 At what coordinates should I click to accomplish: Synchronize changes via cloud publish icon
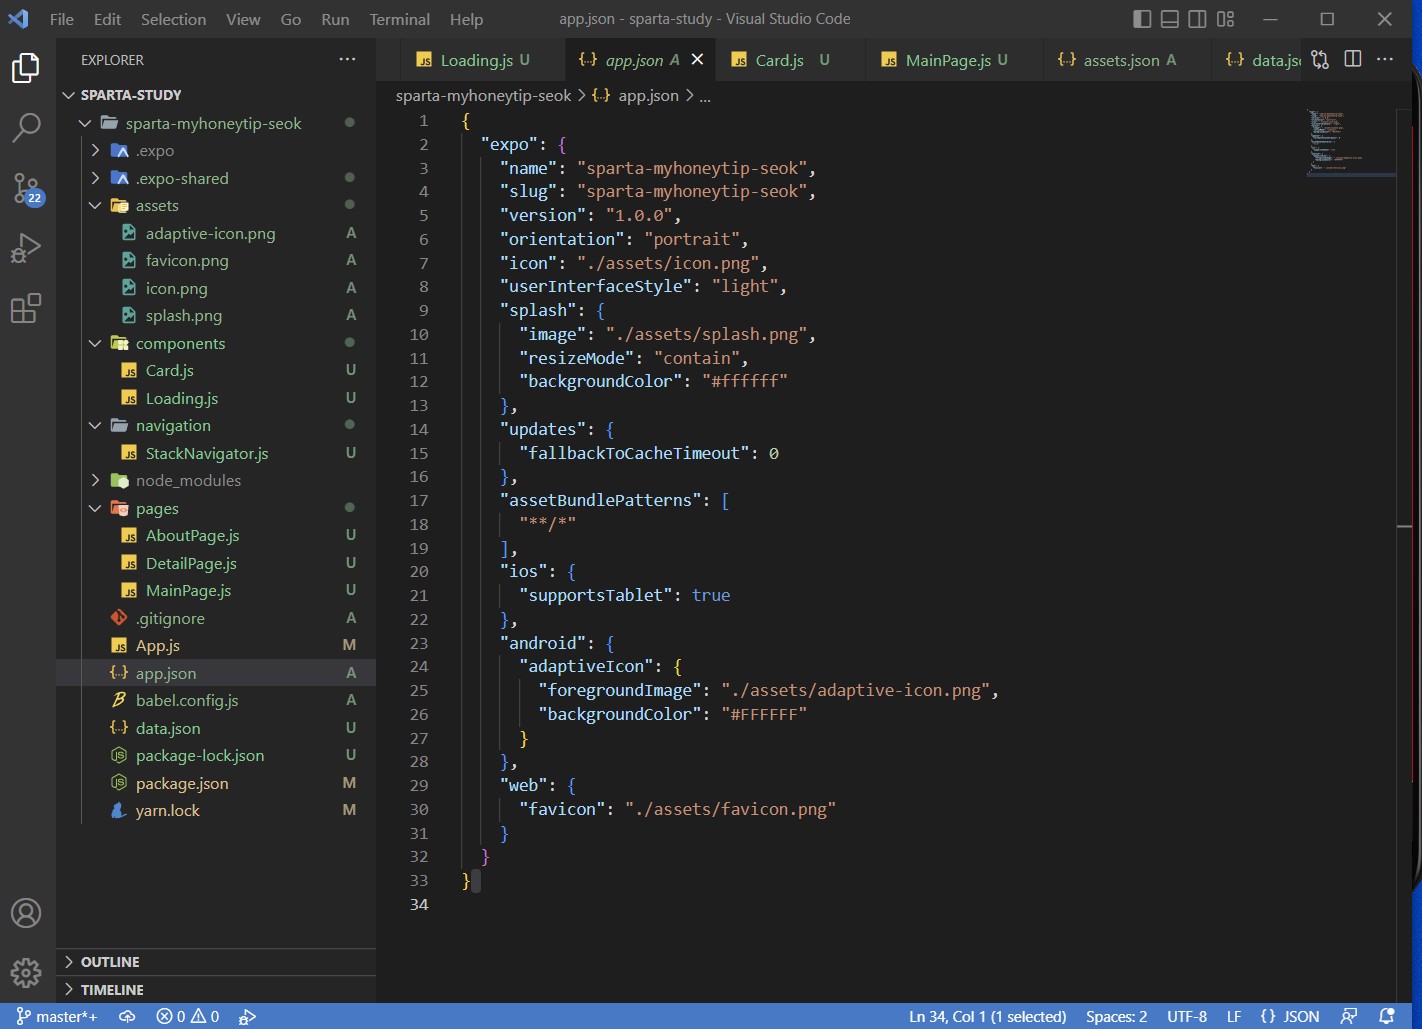127,1016
